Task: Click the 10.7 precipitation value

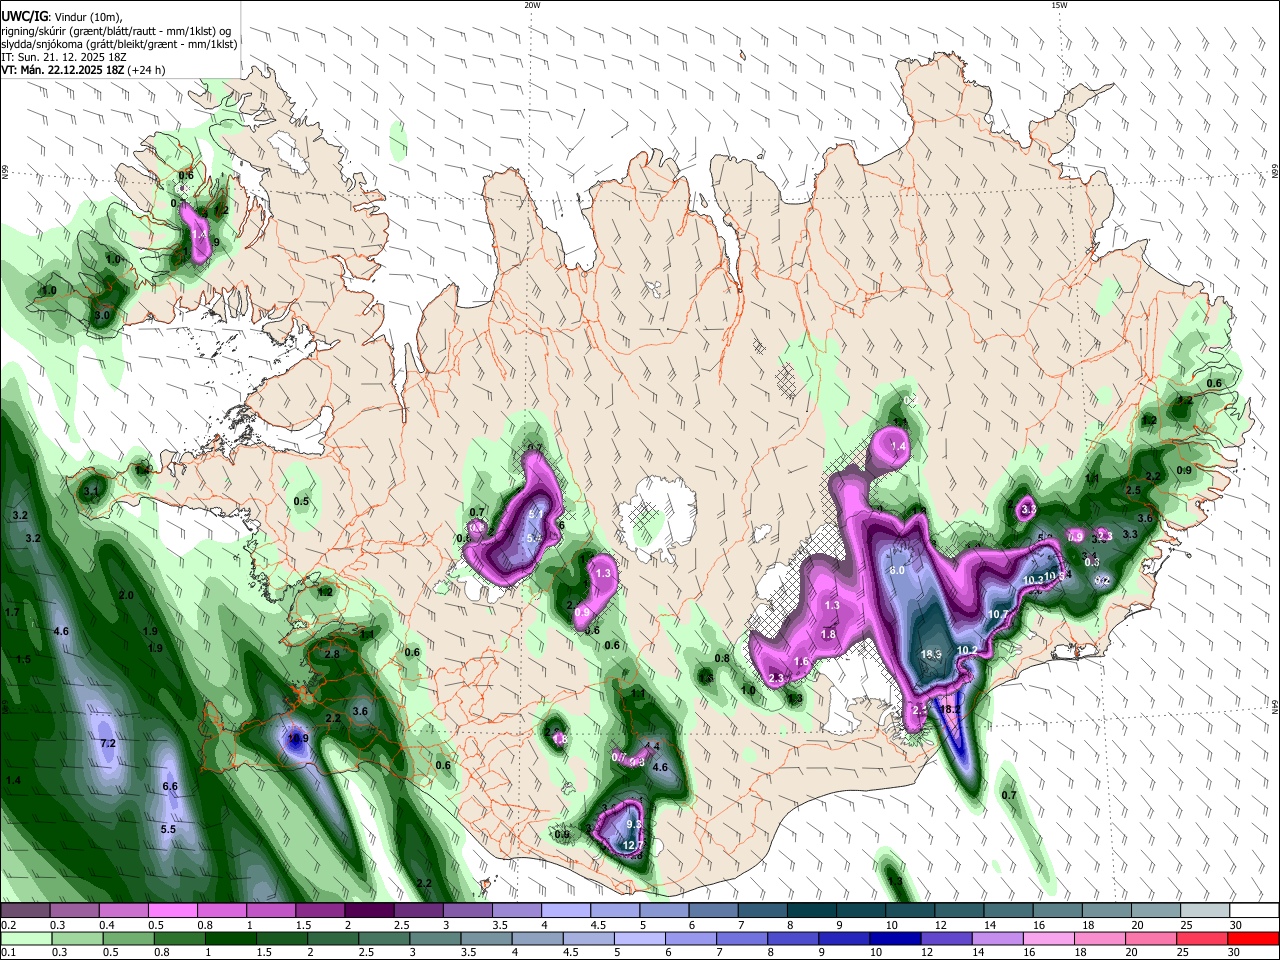Action: coord(998,614)
